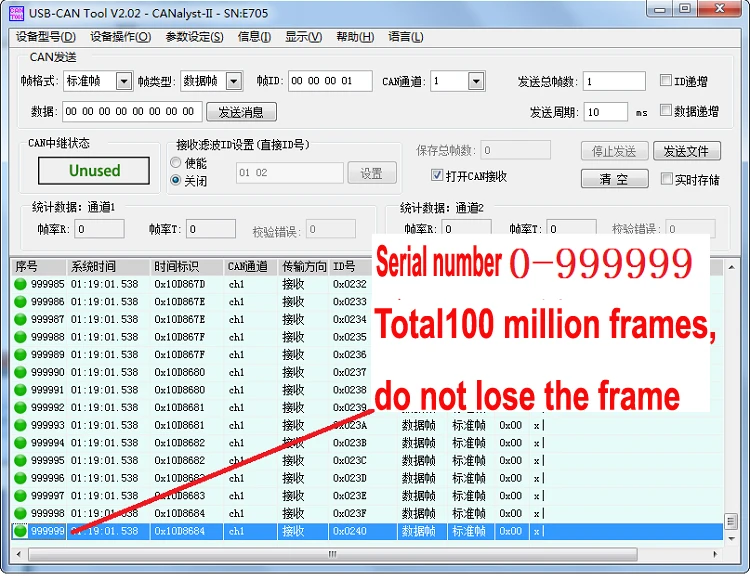
Task: Expand the 帧类型 dropdown showing 数据帧
Action: [x=234, y=81]
